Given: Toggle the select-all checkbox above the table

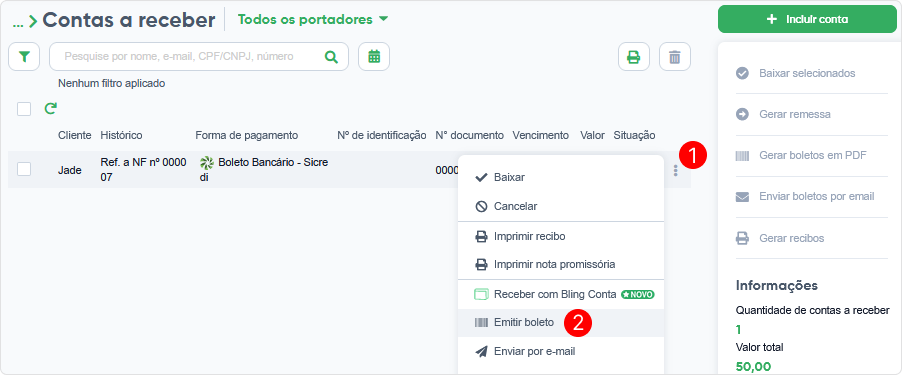Looking at the screenshot, I should click(x=24, y=109).
